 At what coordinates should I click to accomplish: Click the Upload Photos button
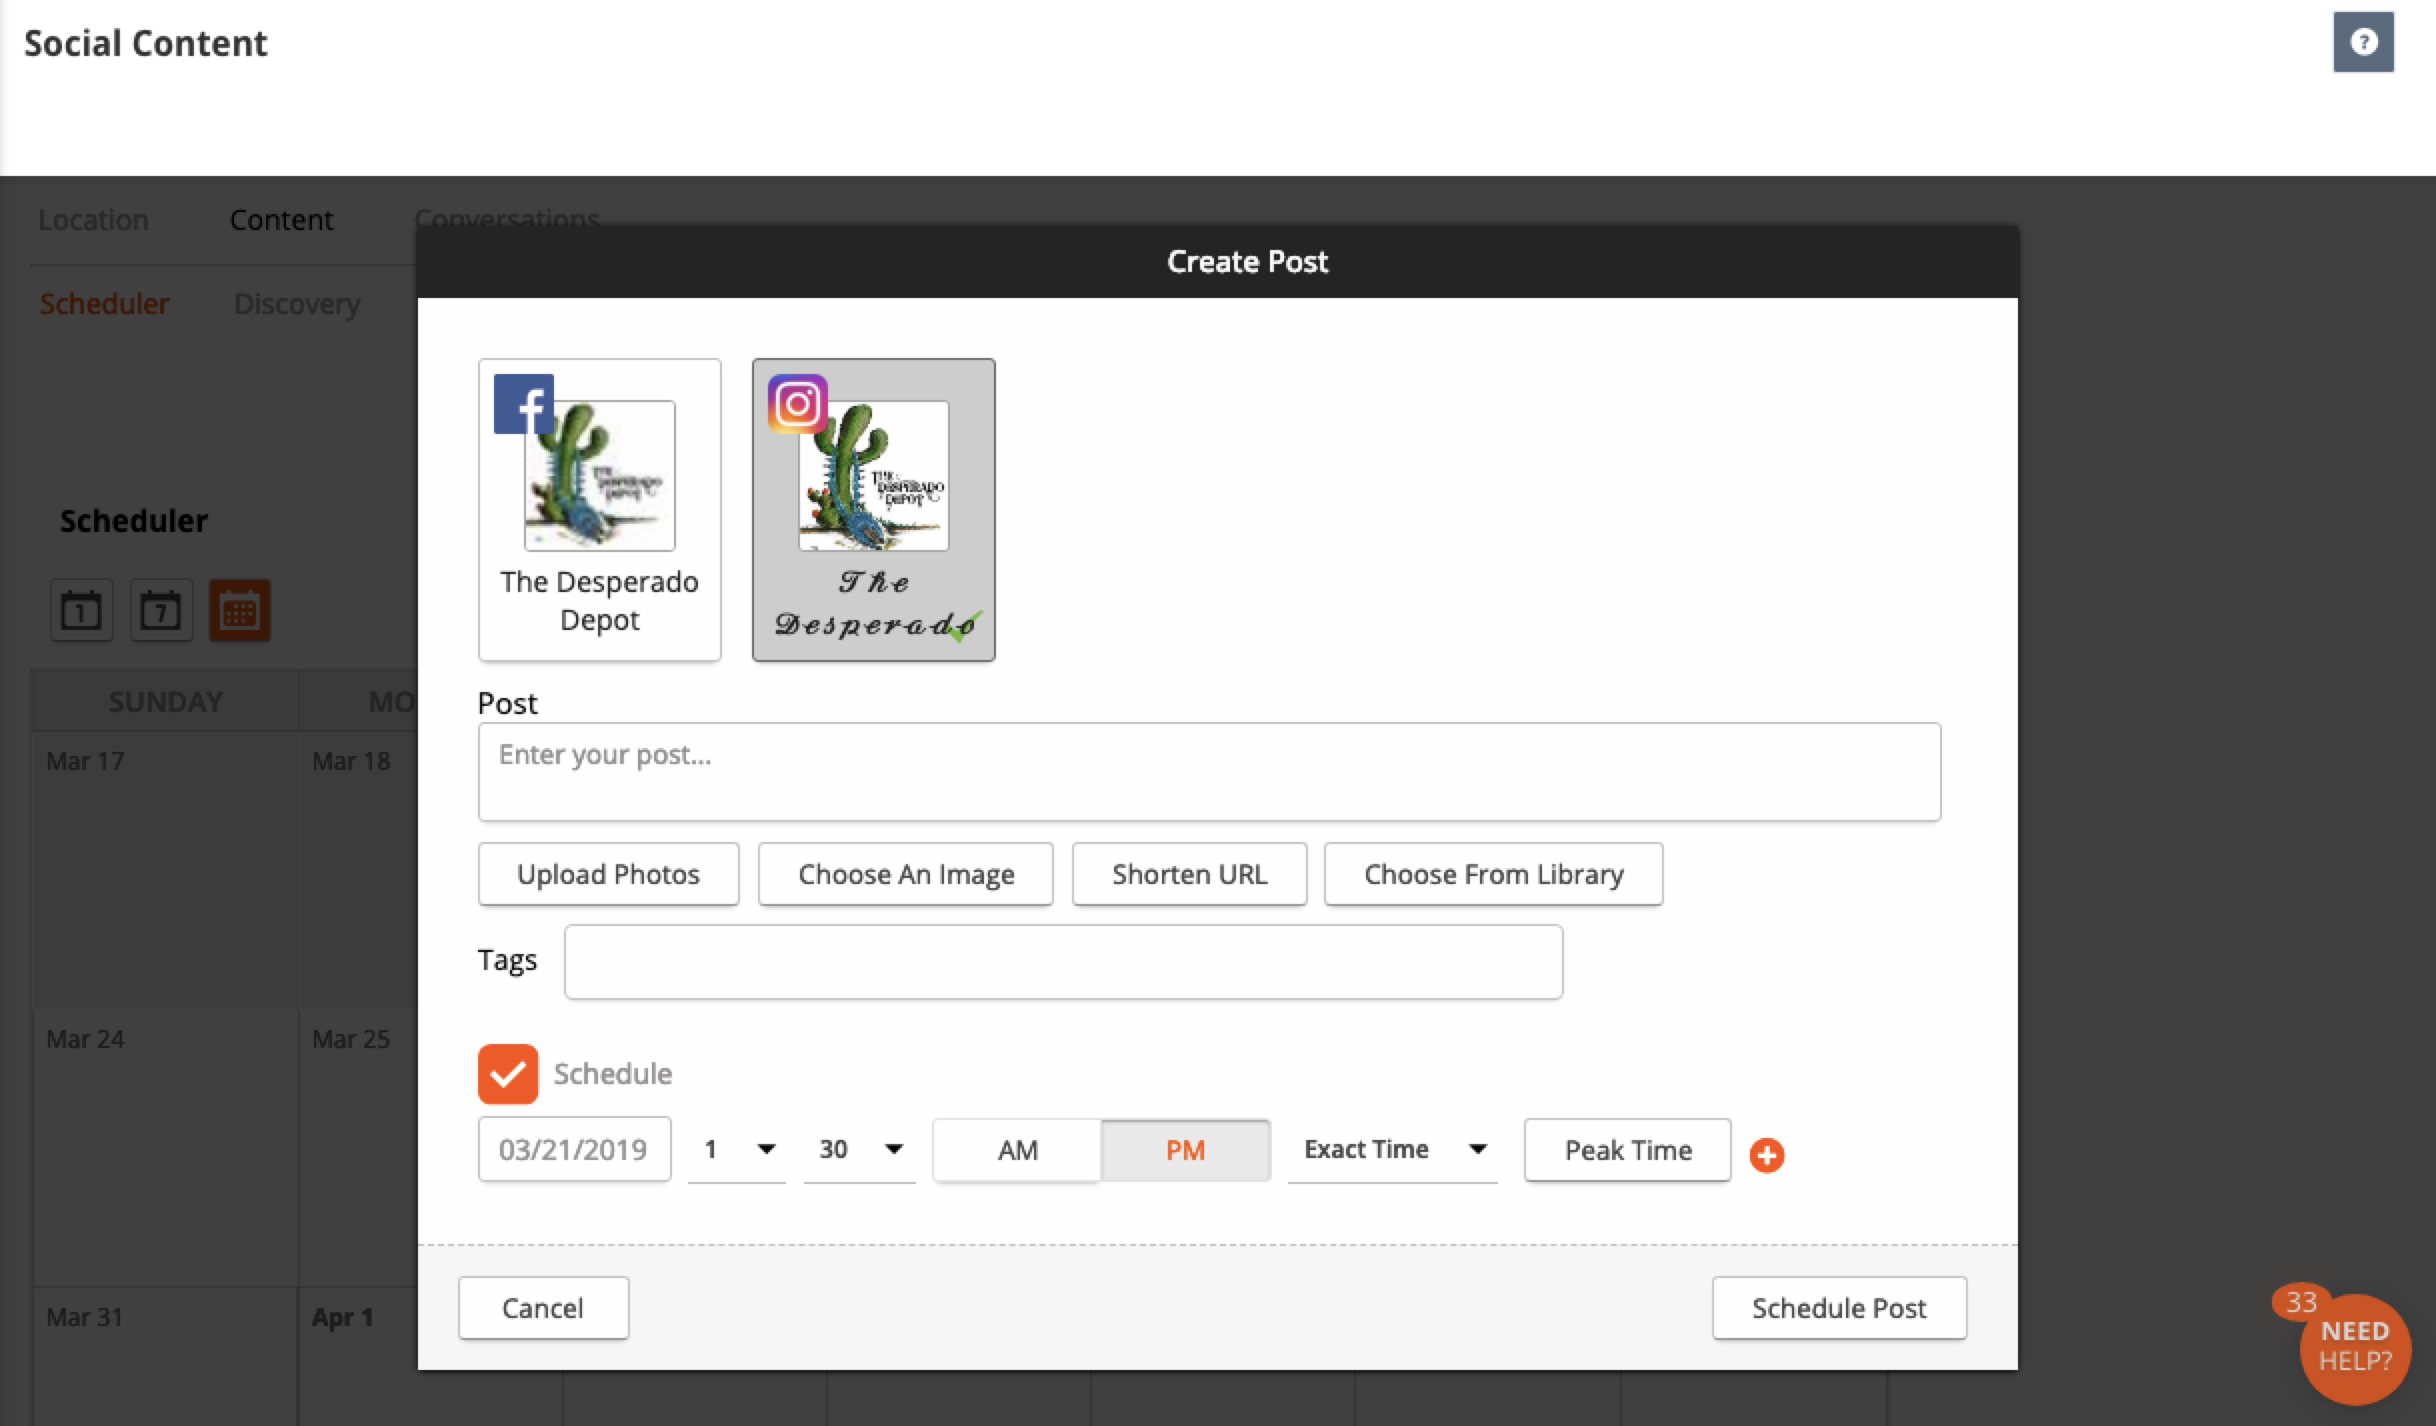coord(608,874)
